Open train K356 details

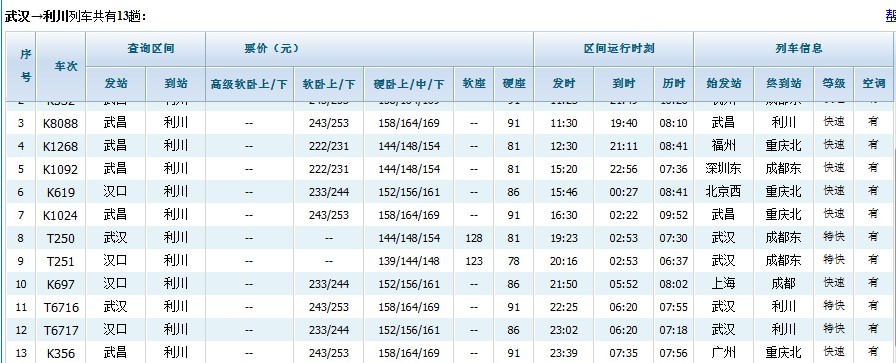pyautogui.click(x=61, y=353)
